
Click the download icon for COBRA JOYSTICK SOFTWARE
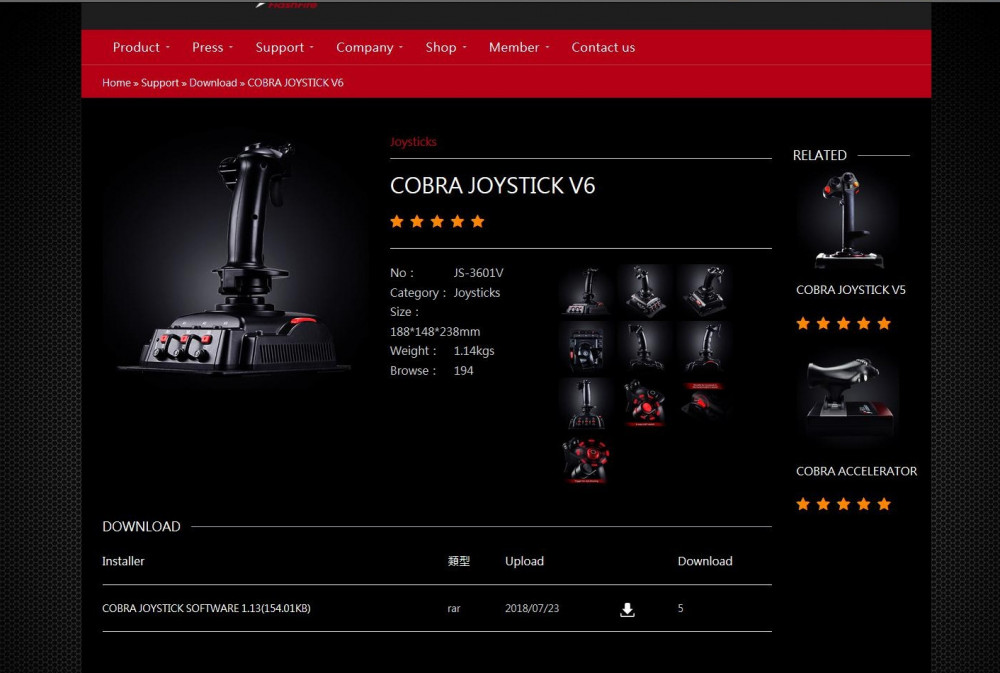pyautogui.click(x=627, y=608)
